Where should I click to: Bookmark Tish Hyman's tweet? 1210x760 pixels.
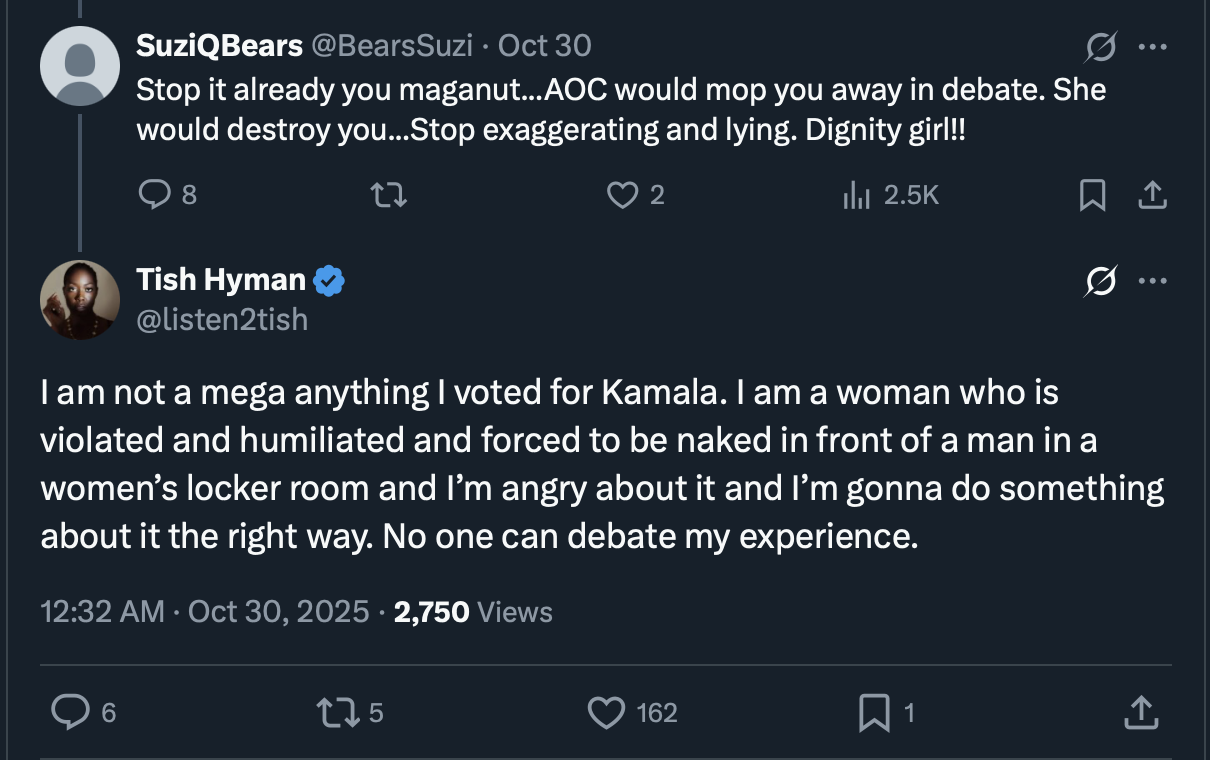[x=873, y=712]
